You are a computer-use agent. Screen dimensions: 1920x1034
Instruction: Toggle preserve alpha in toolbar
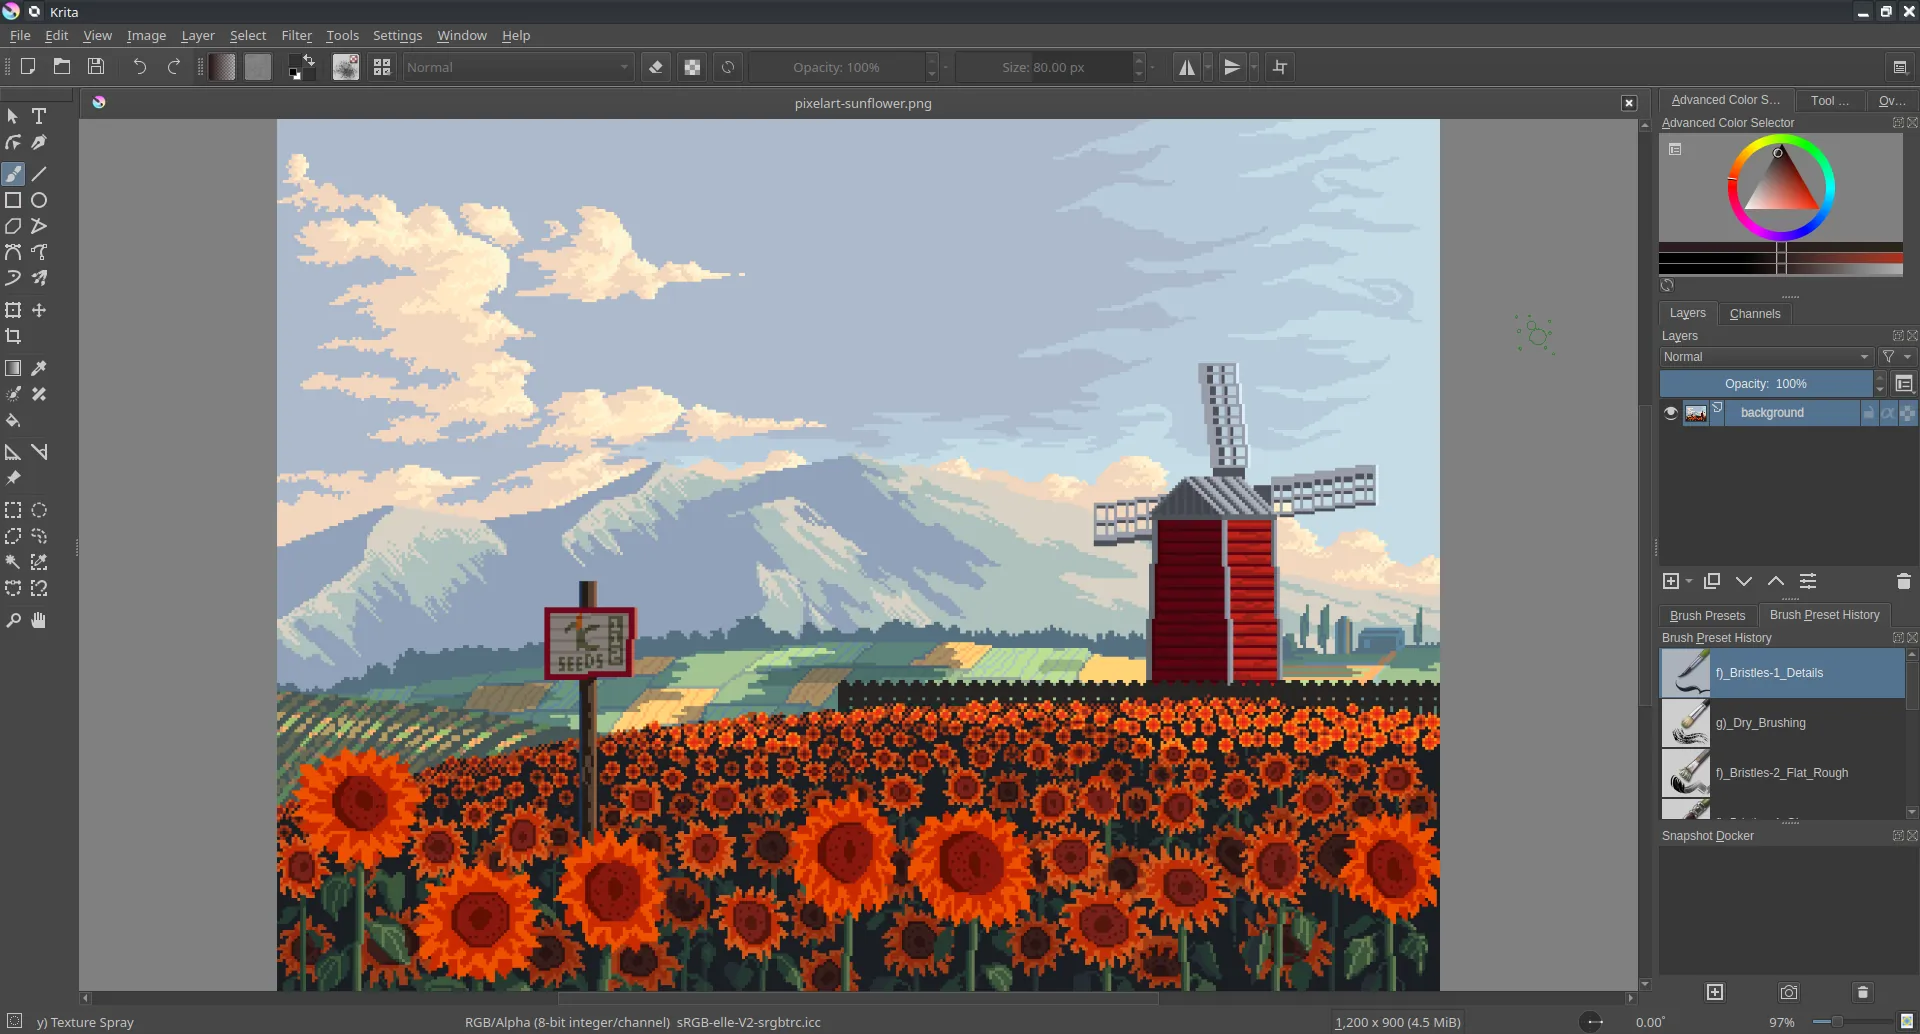click(x=692, y=67)
